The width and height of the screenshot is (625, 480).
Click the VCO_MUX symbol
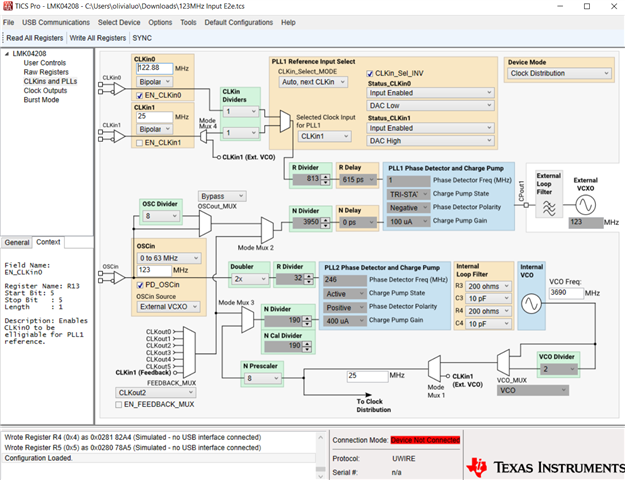click(503, 362)
